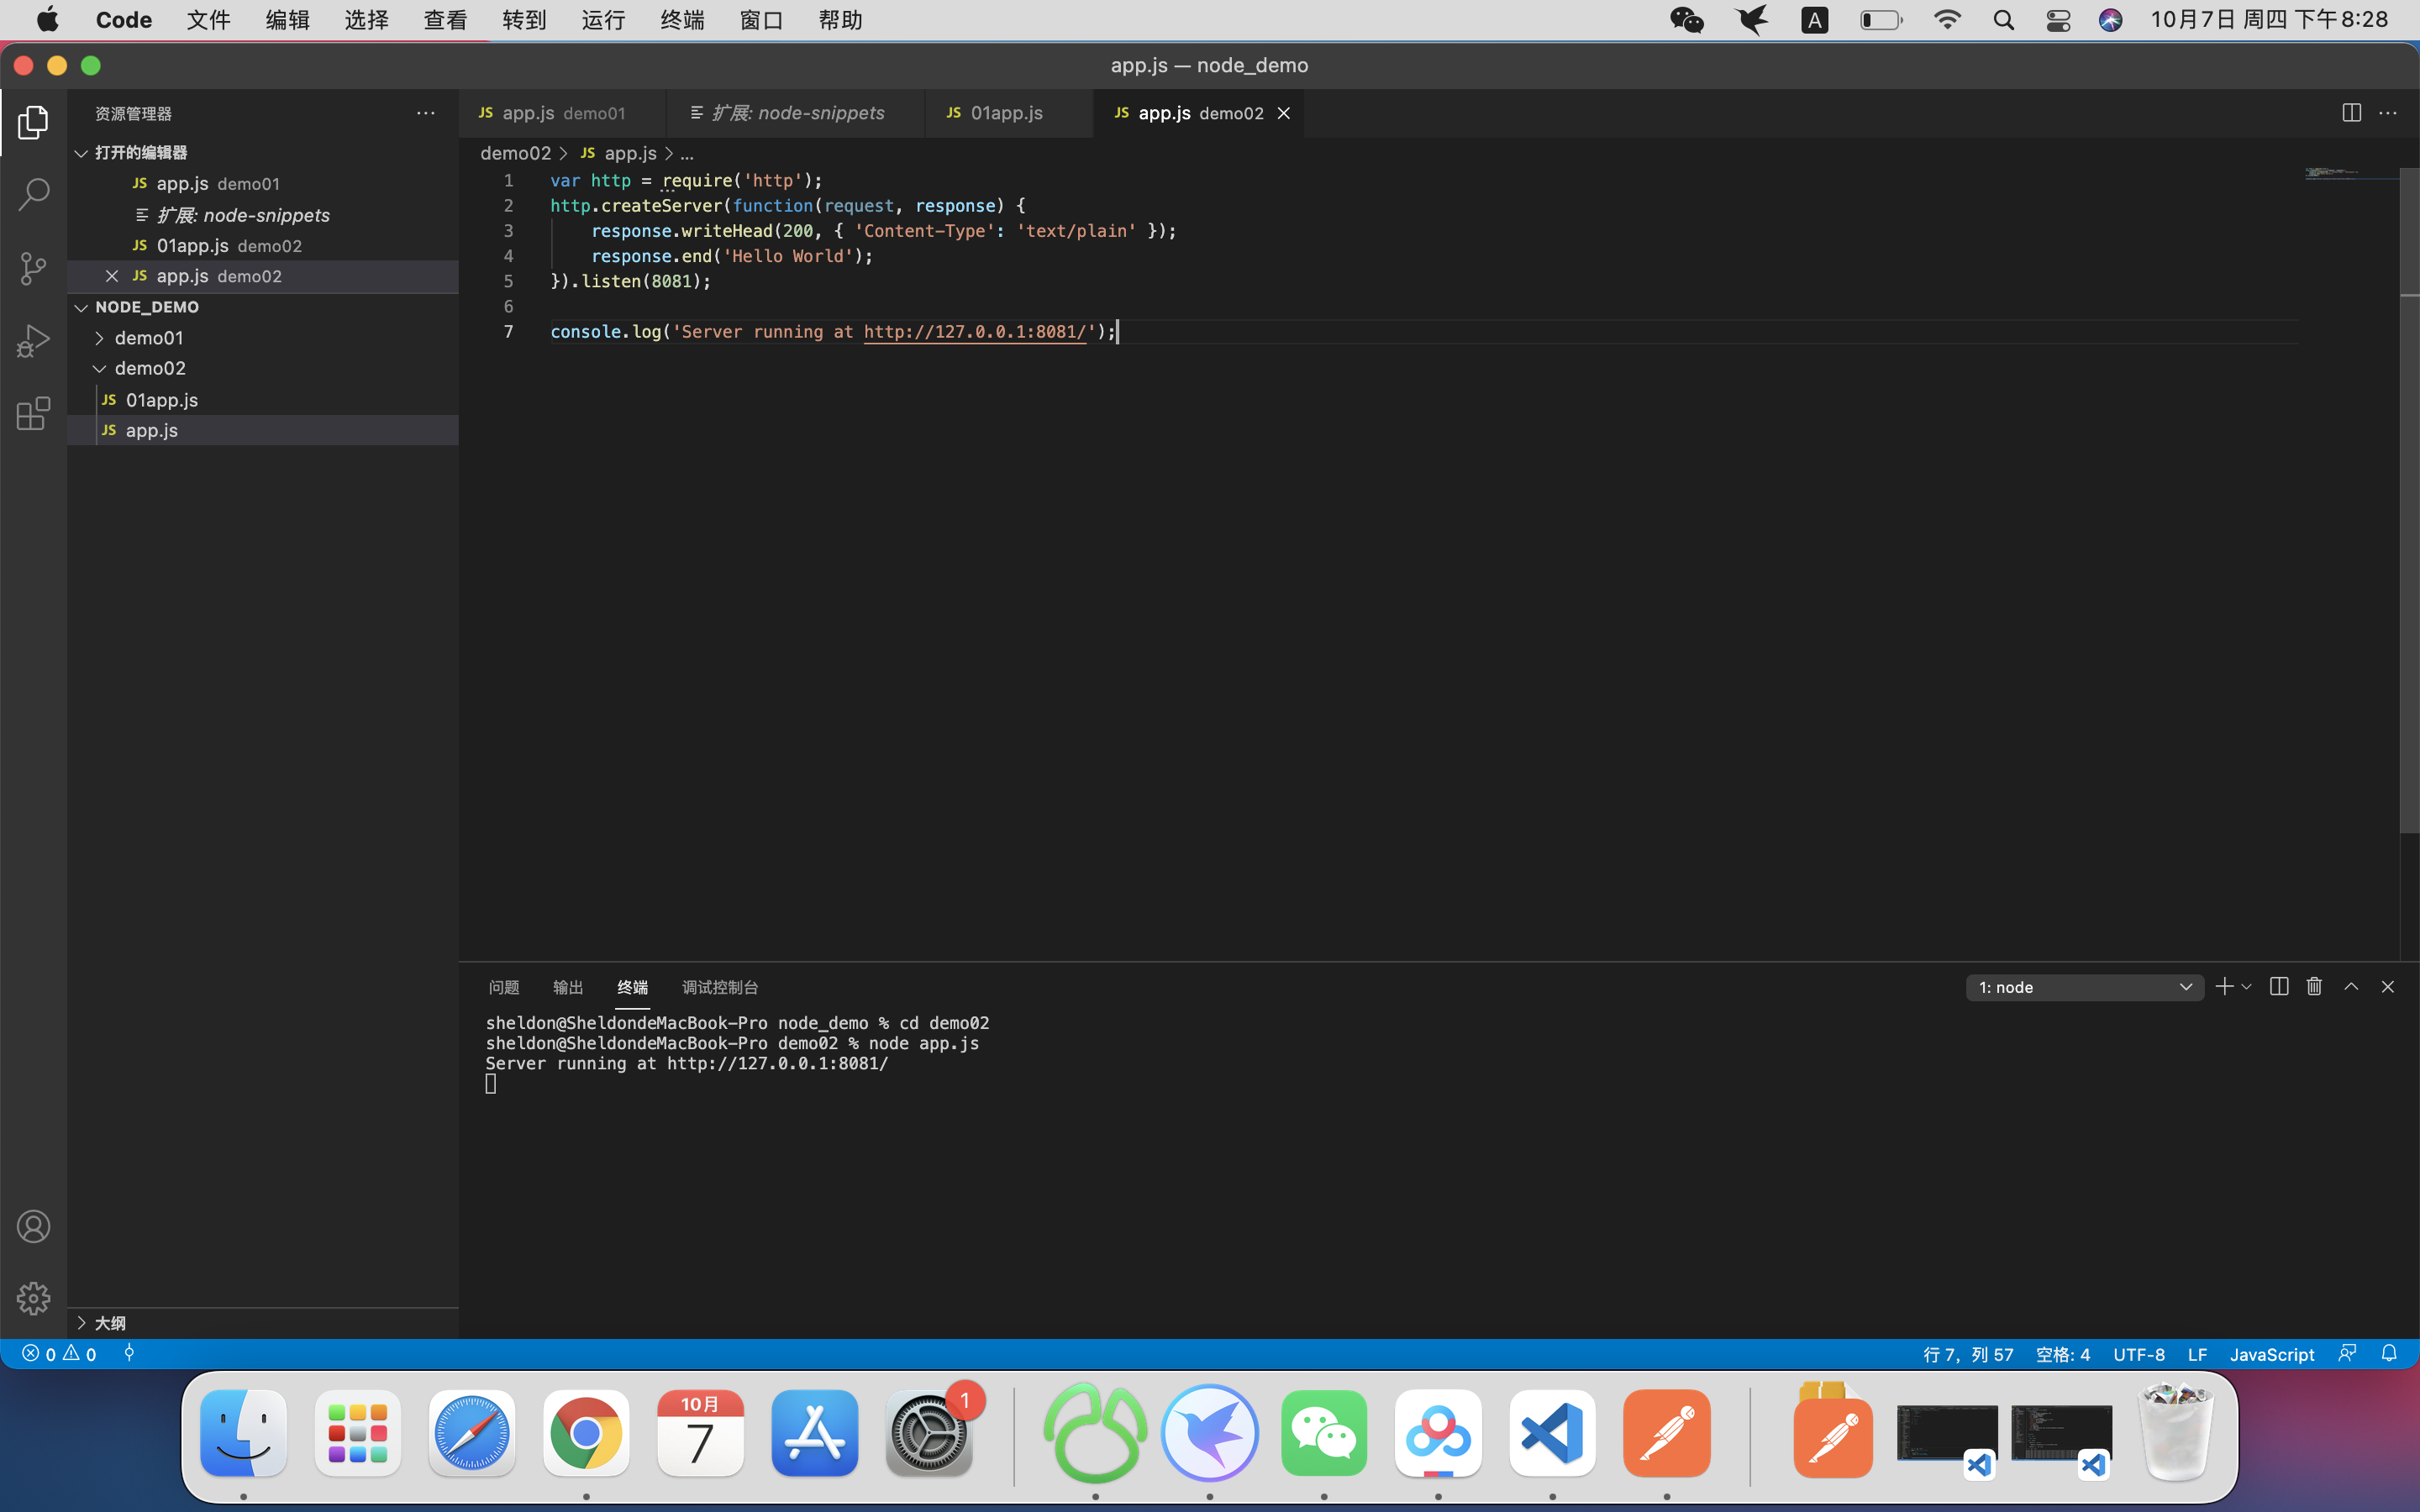Open the Search view in activity bar

click(x=33, y=195)
